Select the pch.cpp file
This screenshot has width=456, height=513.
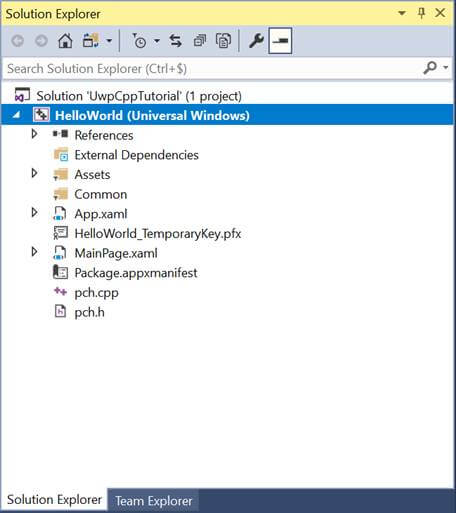tap(96, 293)
